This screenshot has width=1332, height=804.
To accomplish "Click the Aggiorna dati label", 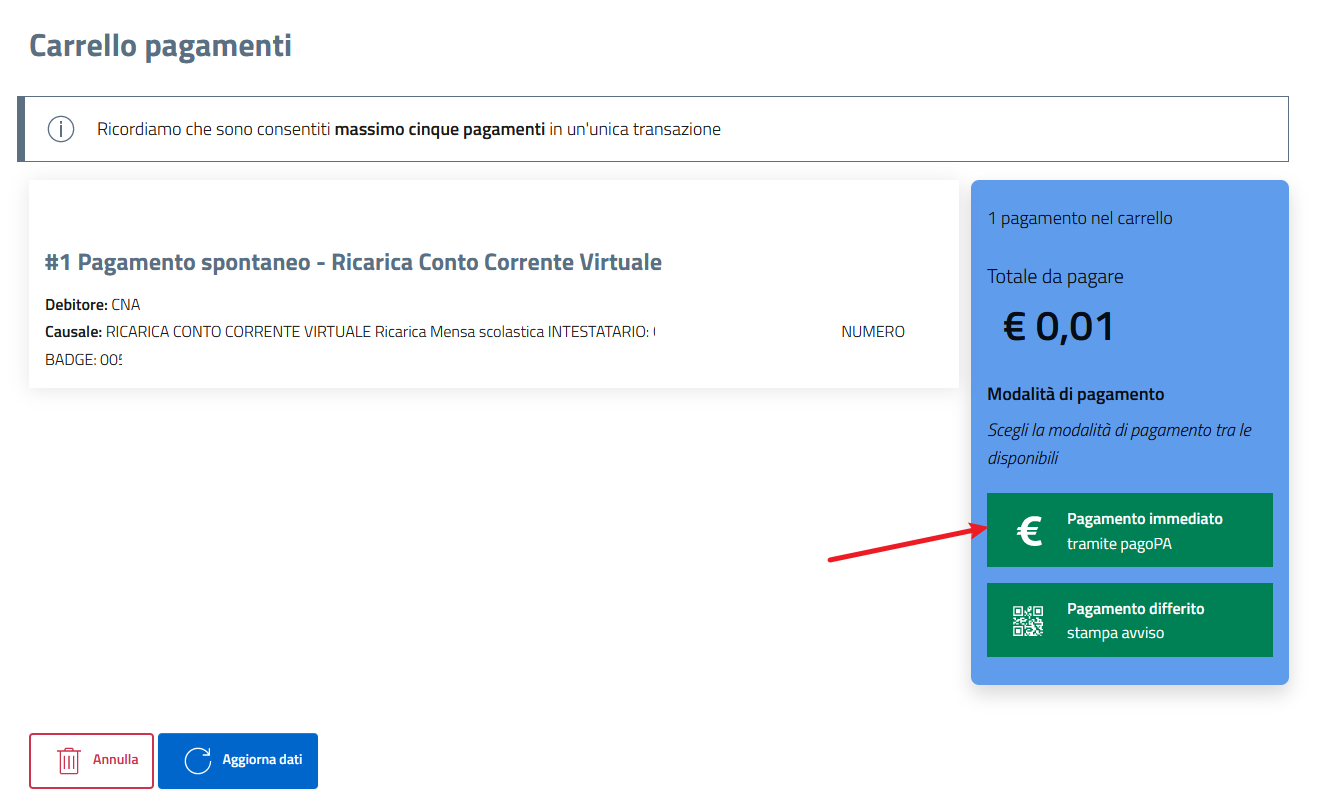I will (262, 760).
